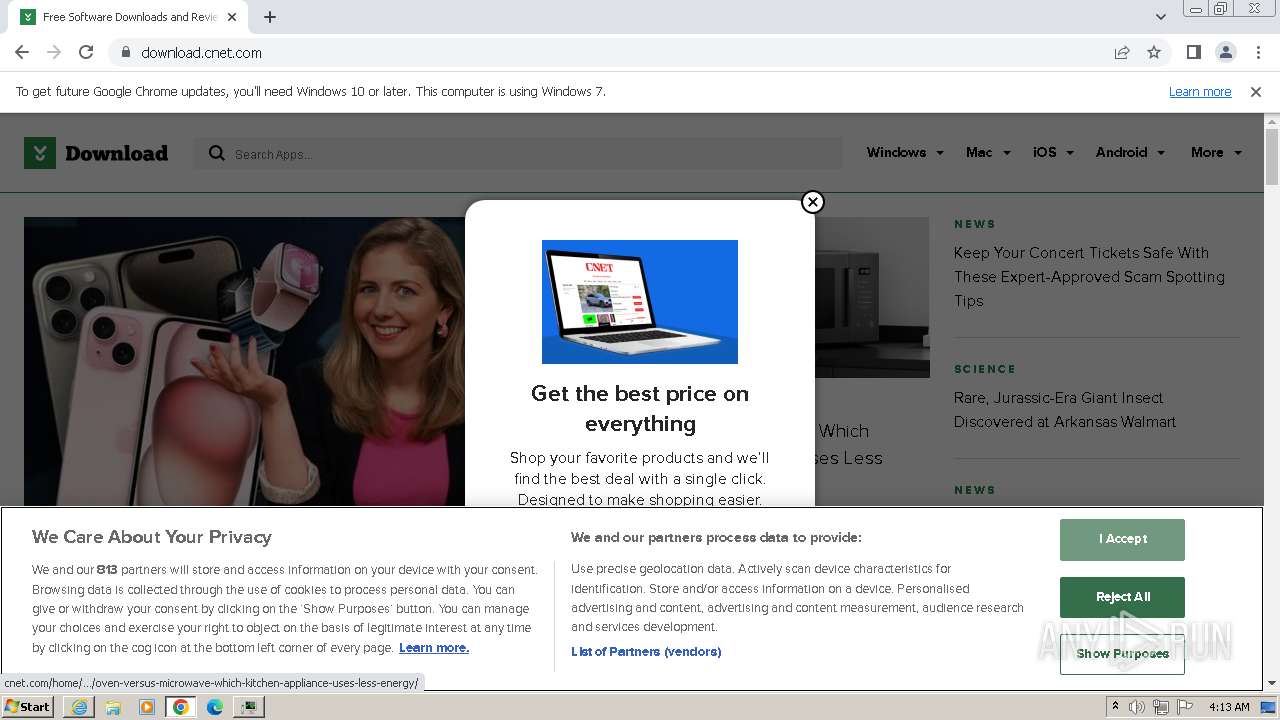Launch Internet Explorer from taskbar
This screenshot has width=1280, height=720.
pos(79,707)
